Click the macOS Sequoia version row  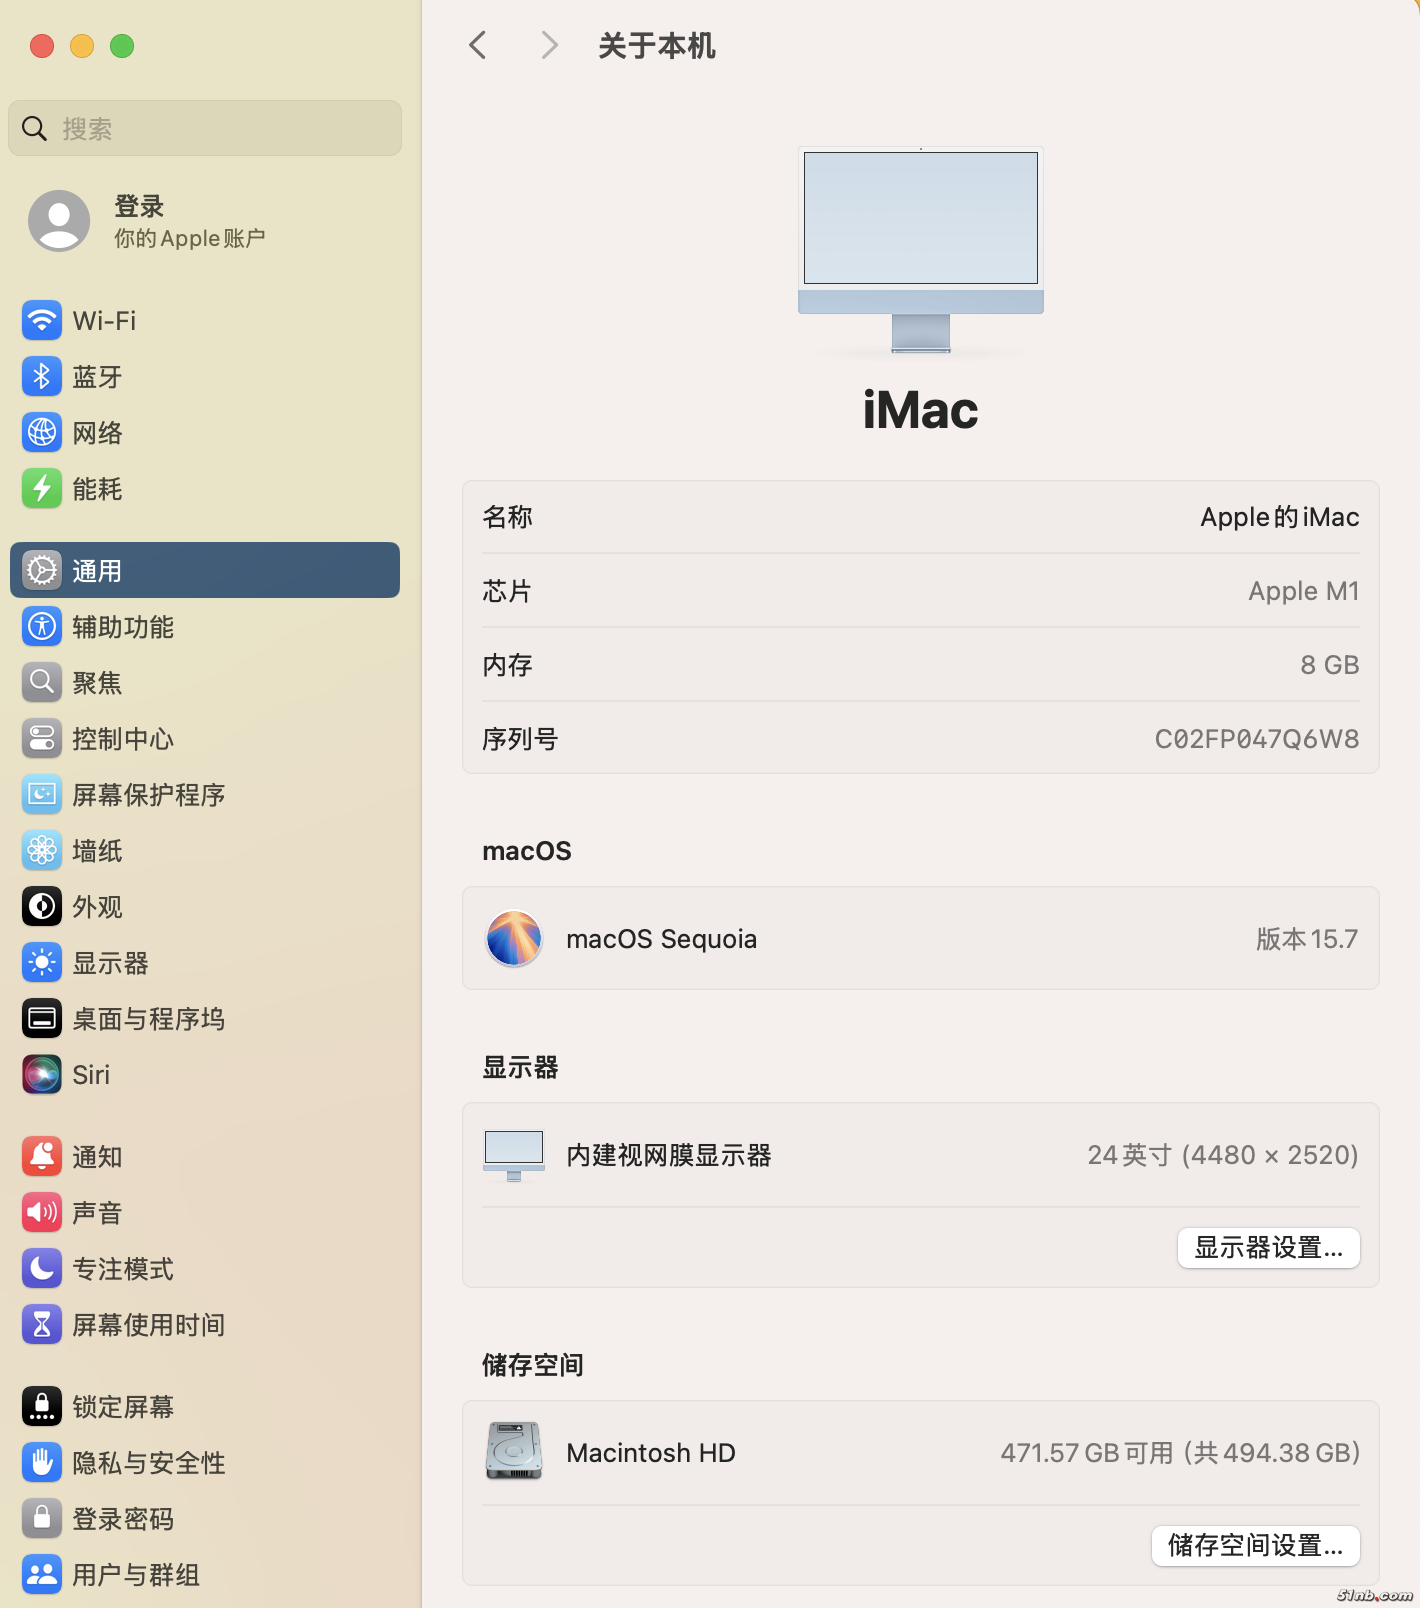(x=920, y=939)
